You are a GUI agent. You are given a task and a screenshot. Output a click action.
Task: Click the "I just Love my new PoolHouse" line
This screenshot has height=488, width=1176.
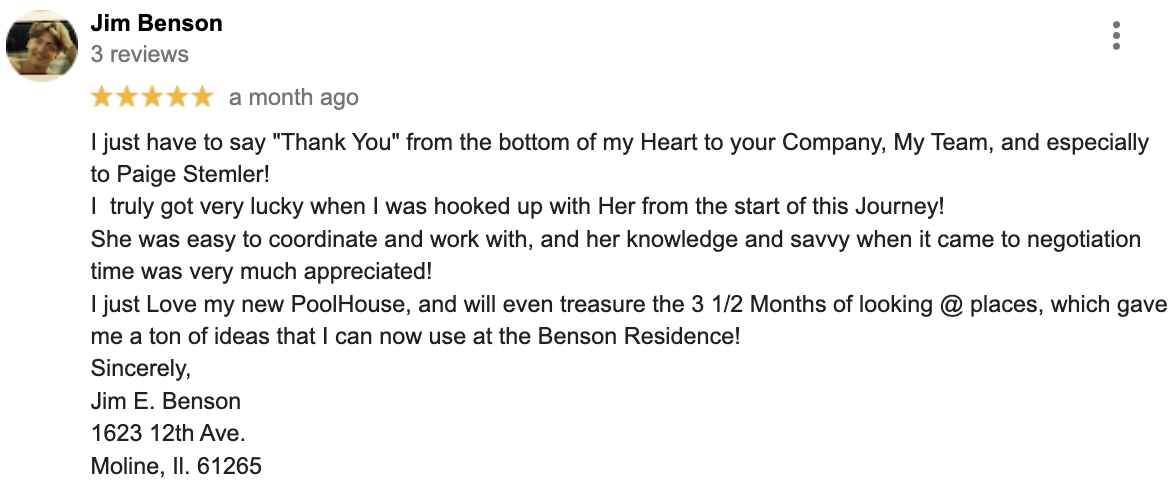click(x=628, y=304)
